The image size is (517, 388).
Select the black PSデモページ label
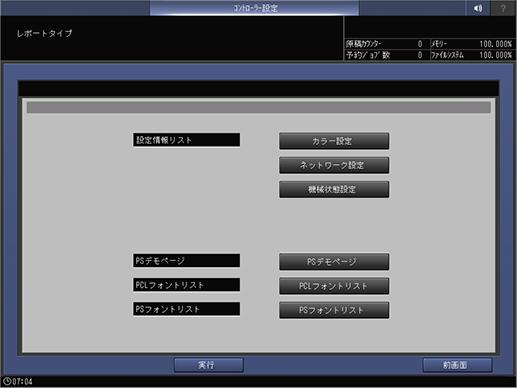pos(186,261)
